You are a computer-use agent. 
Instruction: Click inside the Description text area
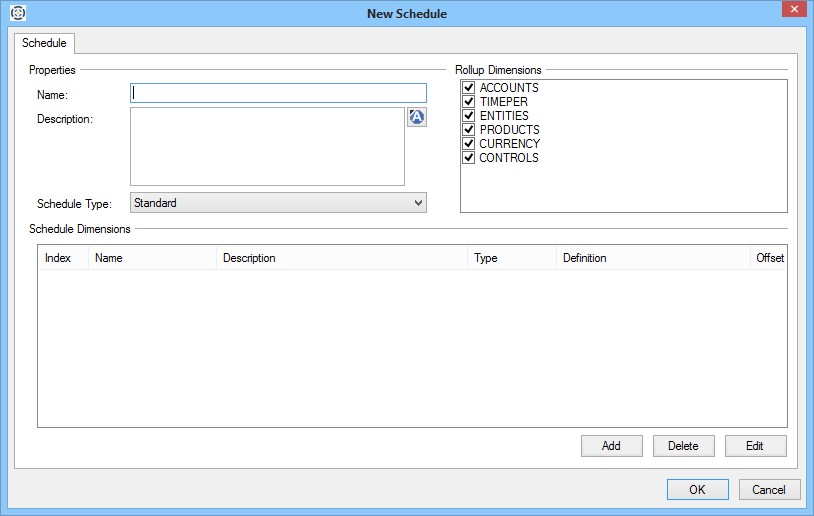267,146
